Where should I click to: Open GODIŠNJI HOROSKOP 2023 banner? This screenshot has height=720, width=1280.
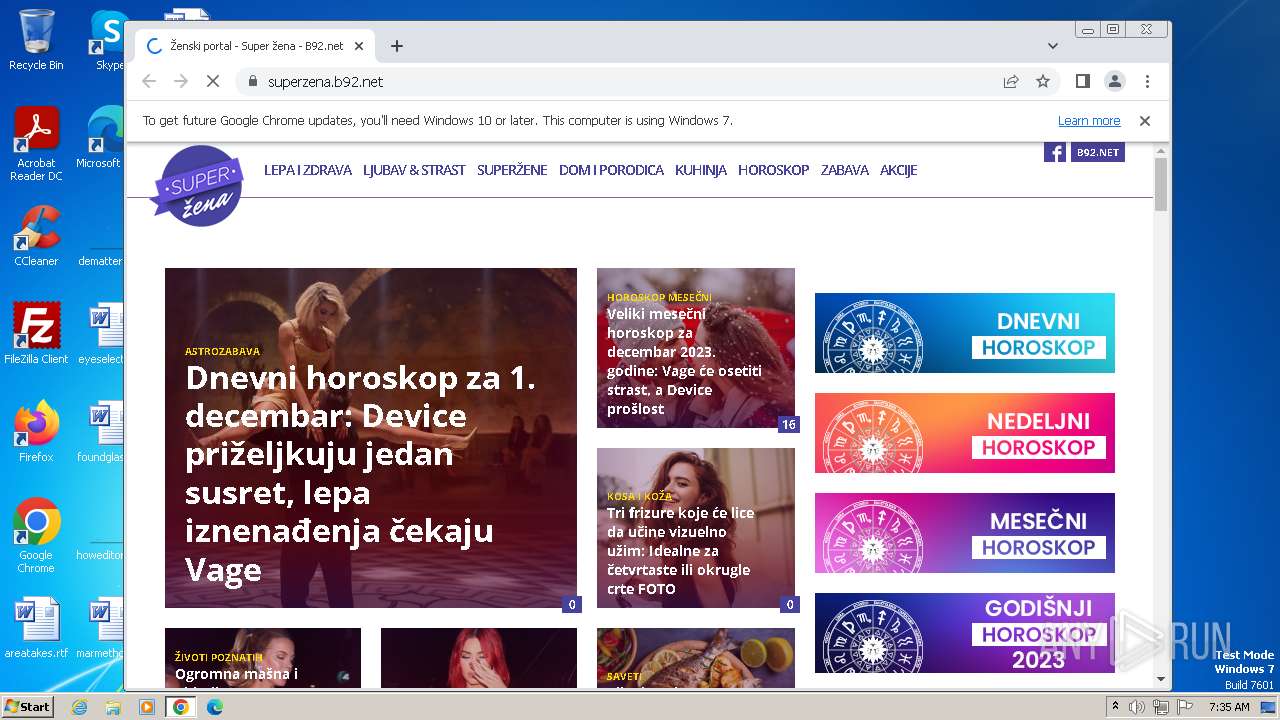click(x=965, y=633)
